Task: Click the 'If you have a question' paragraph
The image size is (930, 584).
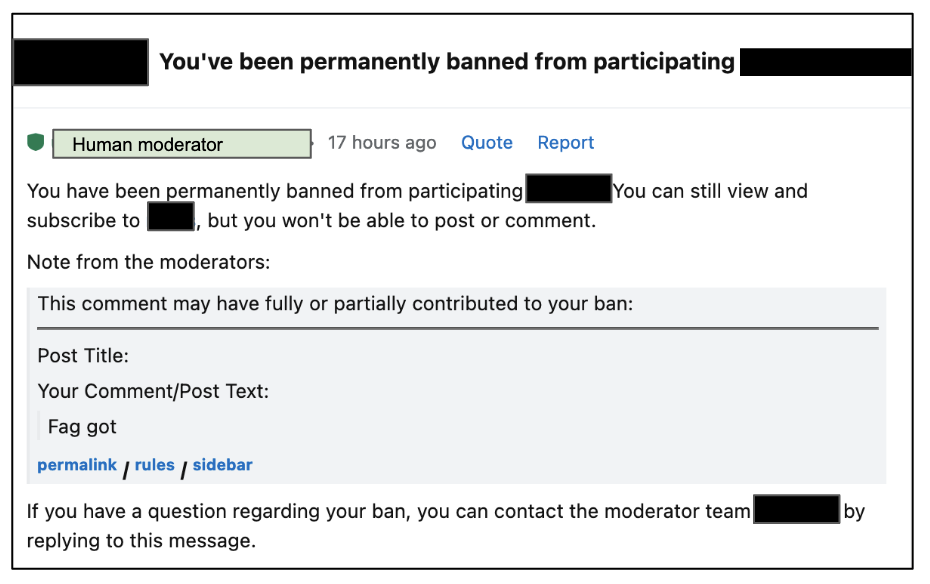Action: click(x=388, y=512)
